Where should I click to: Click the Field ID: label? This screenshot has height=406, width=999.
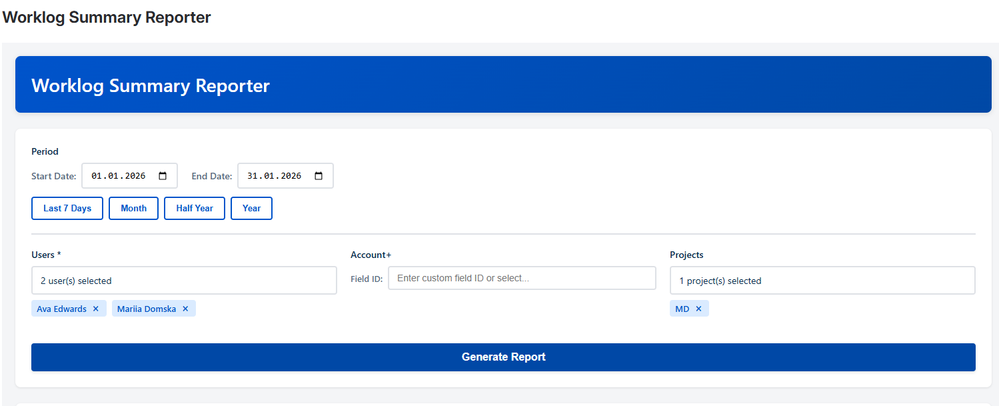pos(366,279)
